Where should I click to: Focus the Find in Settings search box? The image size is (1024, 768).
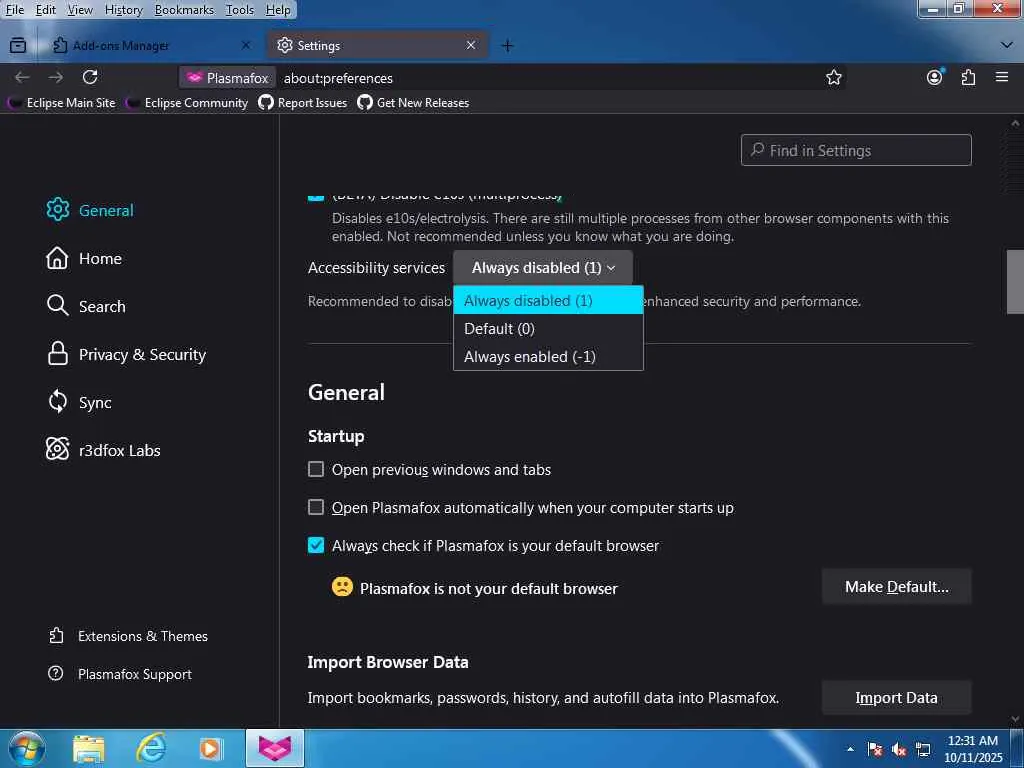tap(856, 150)
